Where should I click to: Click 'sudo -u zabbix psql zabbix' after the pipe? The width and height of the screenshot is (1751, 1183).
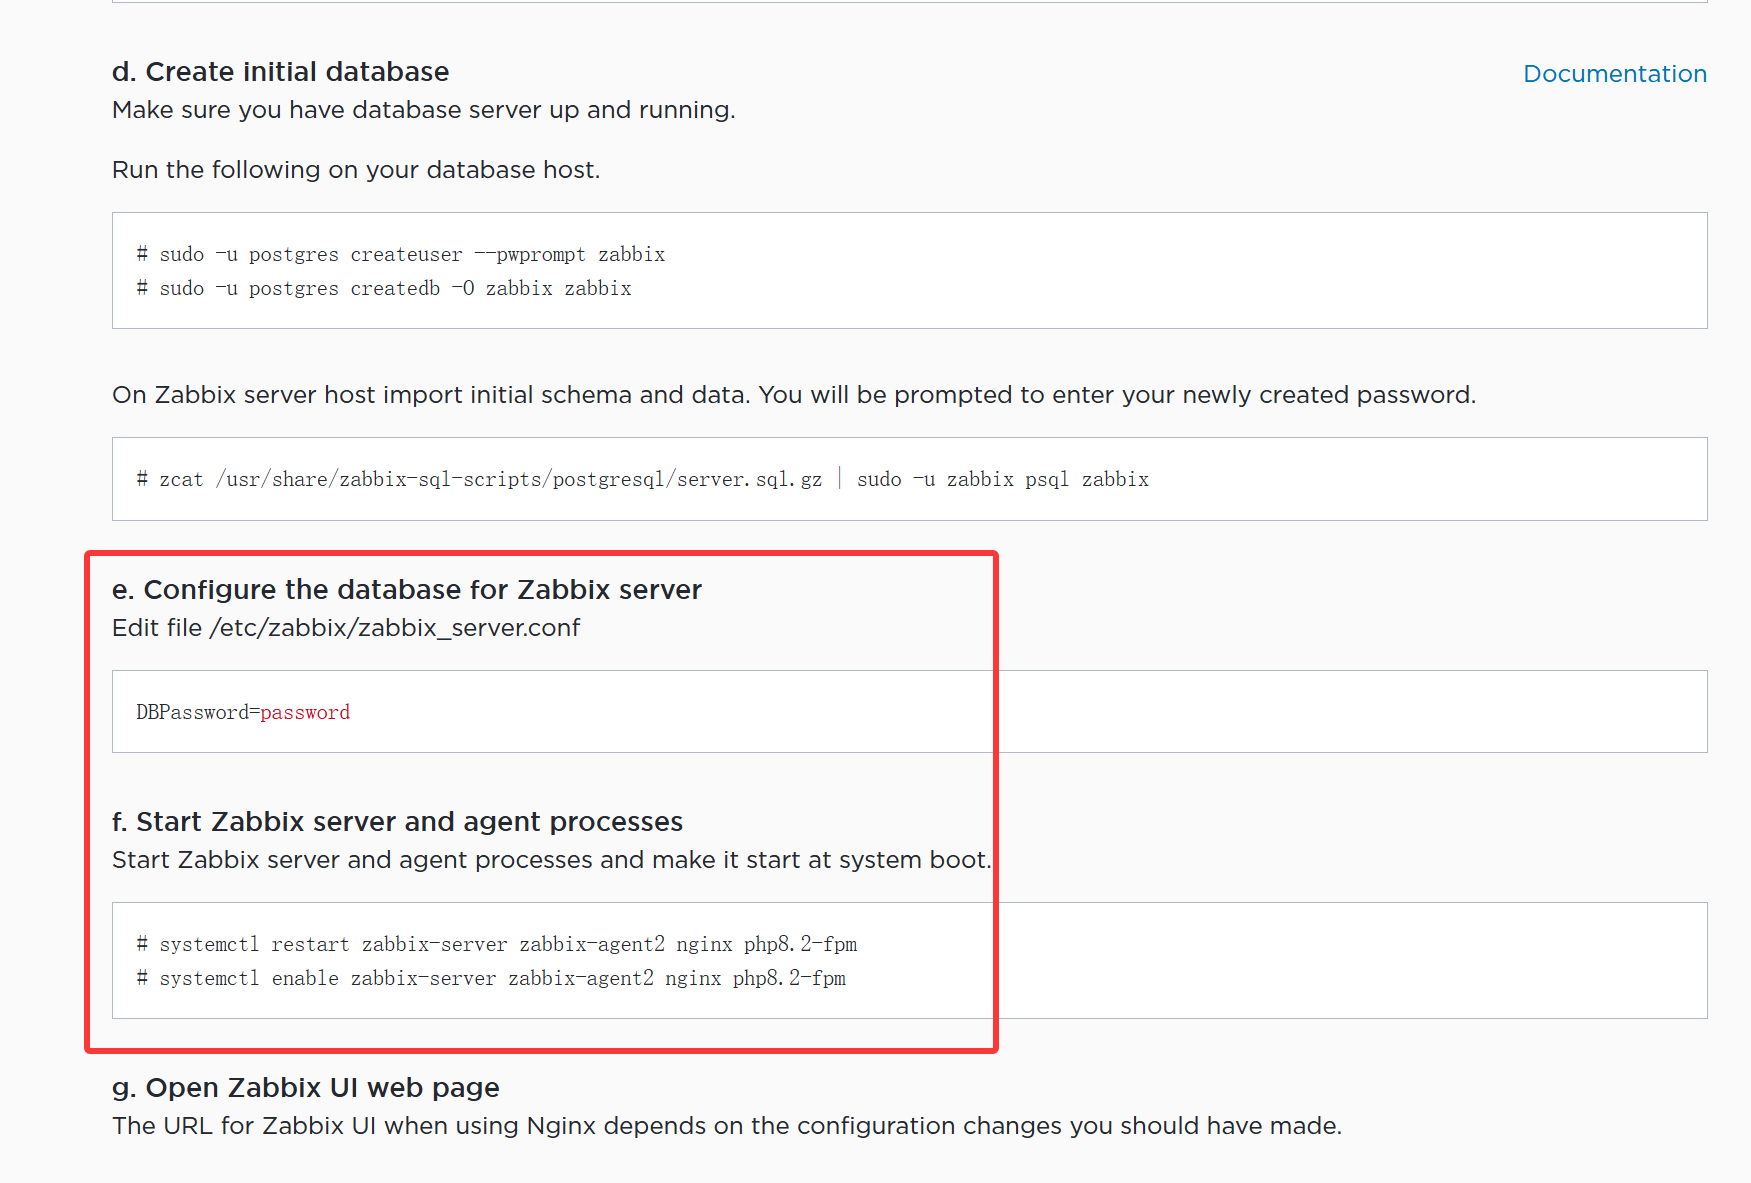(x=1002, y=480)
